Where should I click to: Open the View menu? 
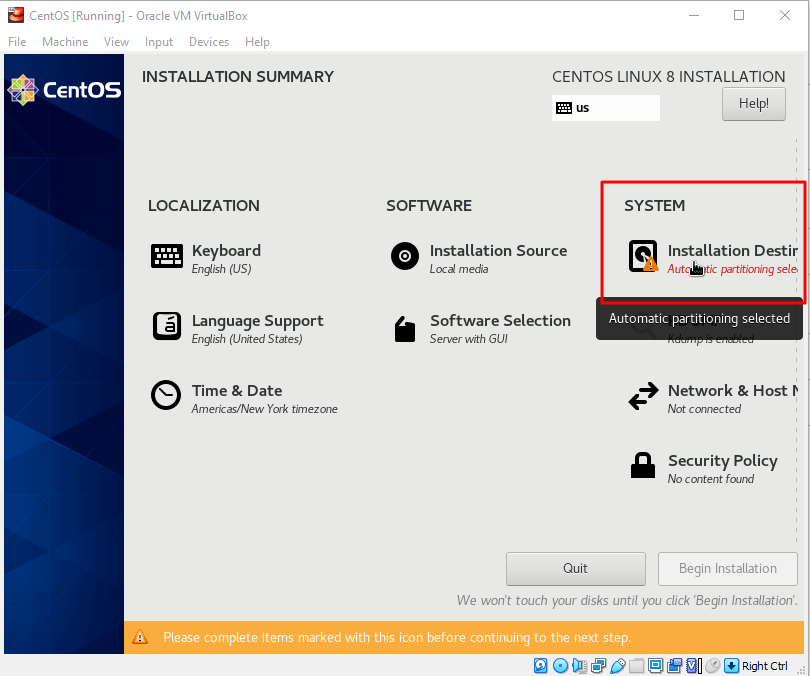[116, 42]
